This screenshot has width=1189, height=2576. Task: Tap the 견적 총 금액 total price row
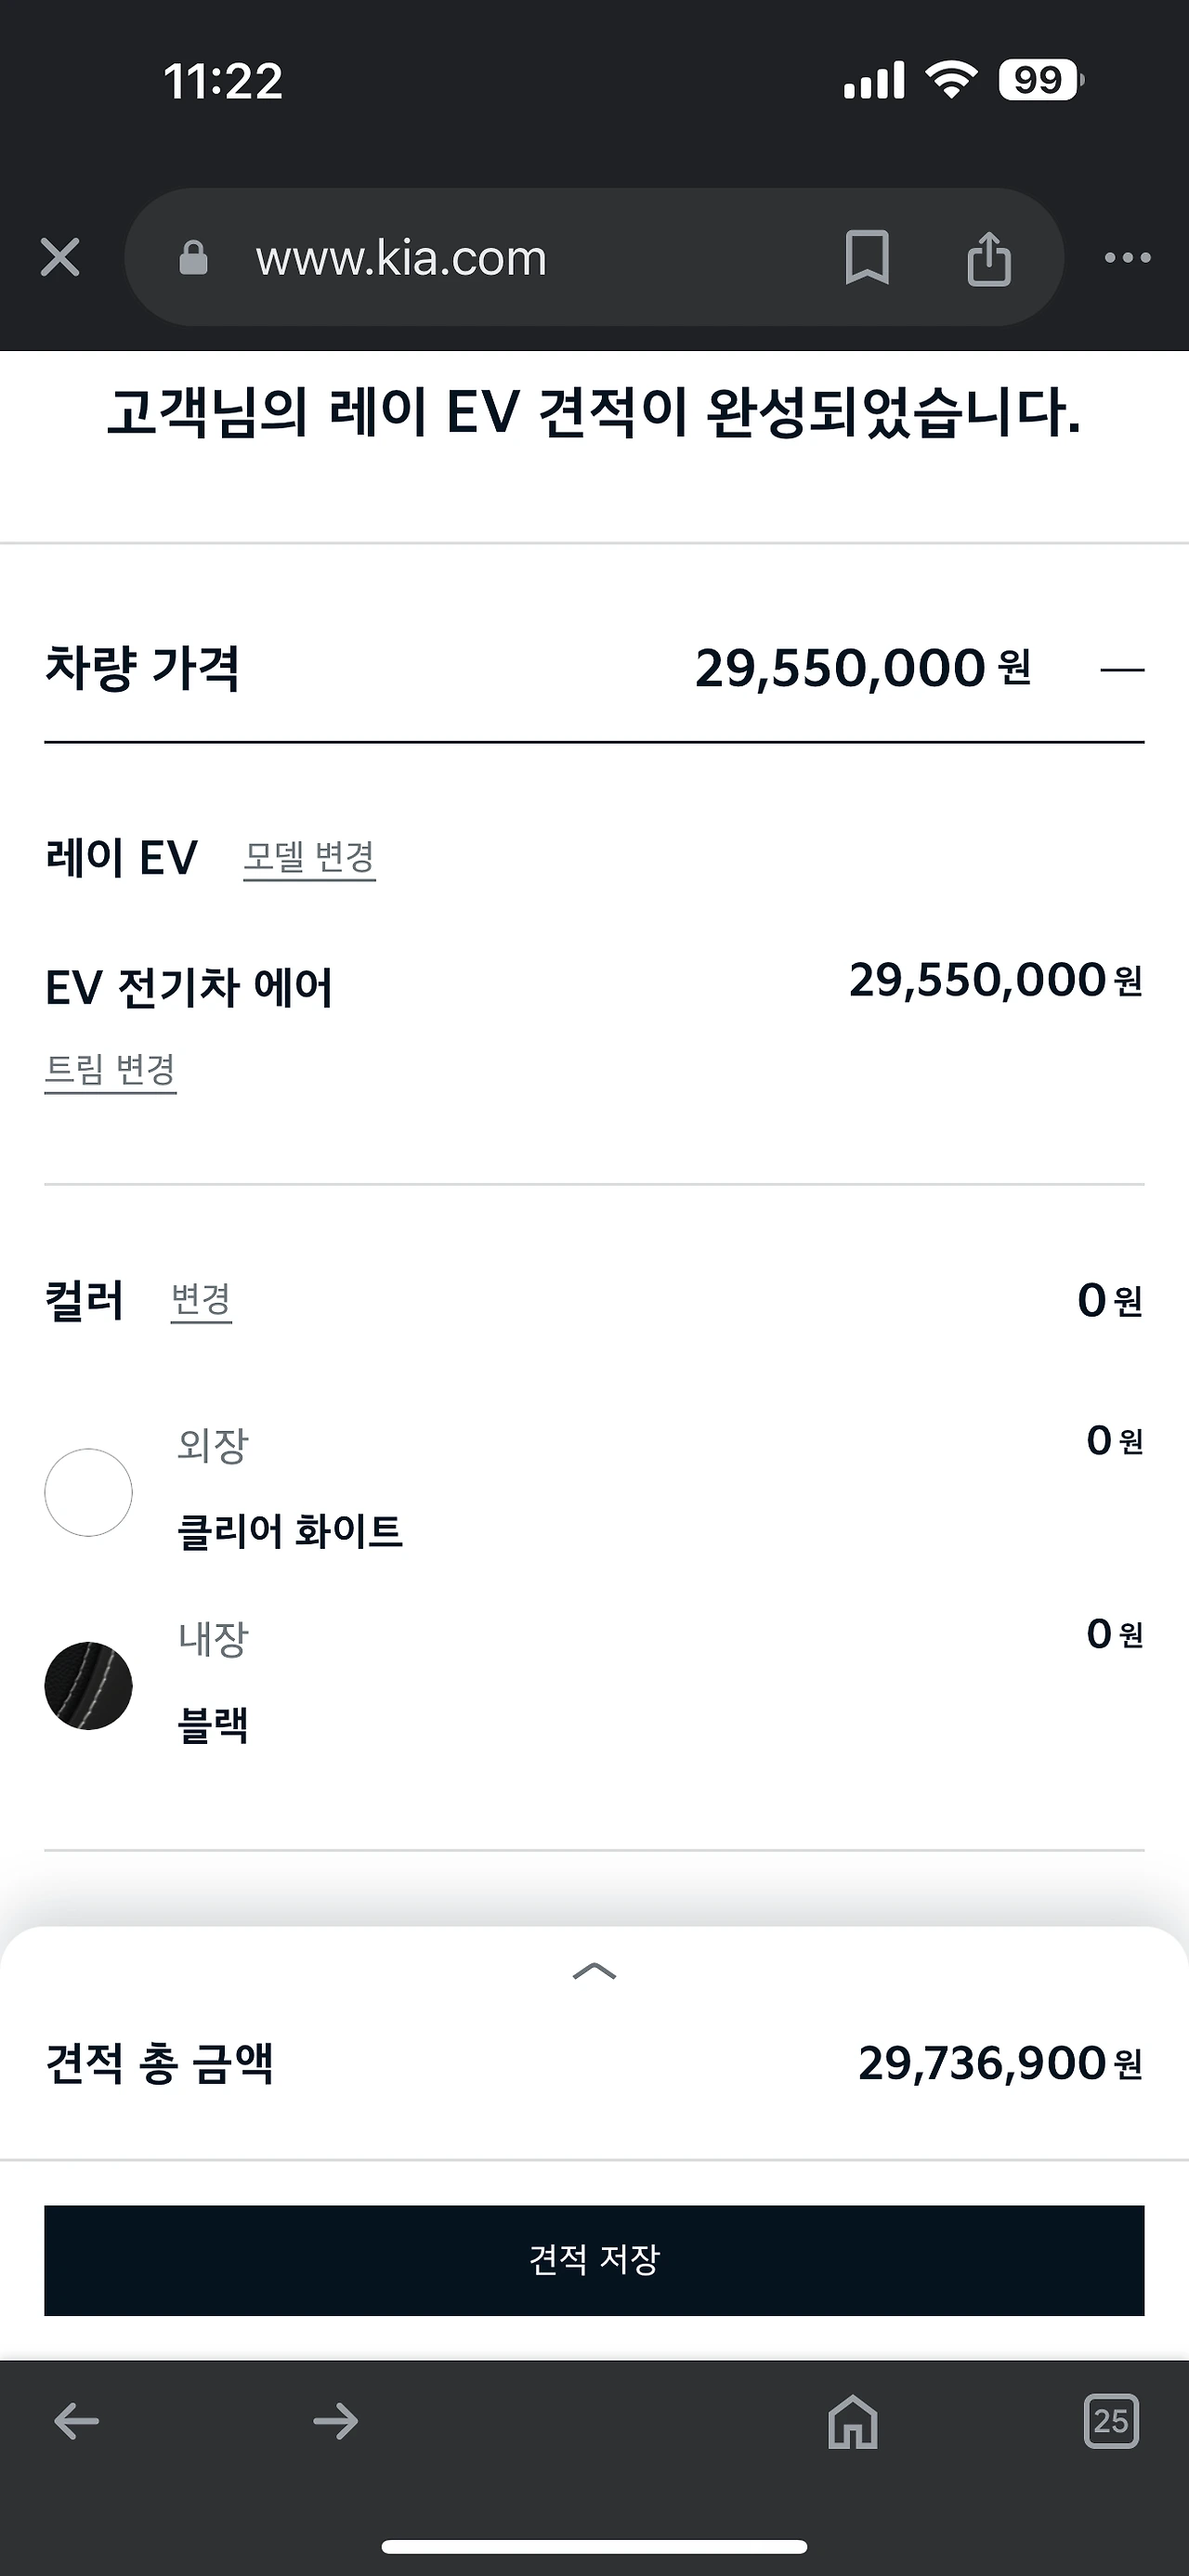pos(594,2063)
